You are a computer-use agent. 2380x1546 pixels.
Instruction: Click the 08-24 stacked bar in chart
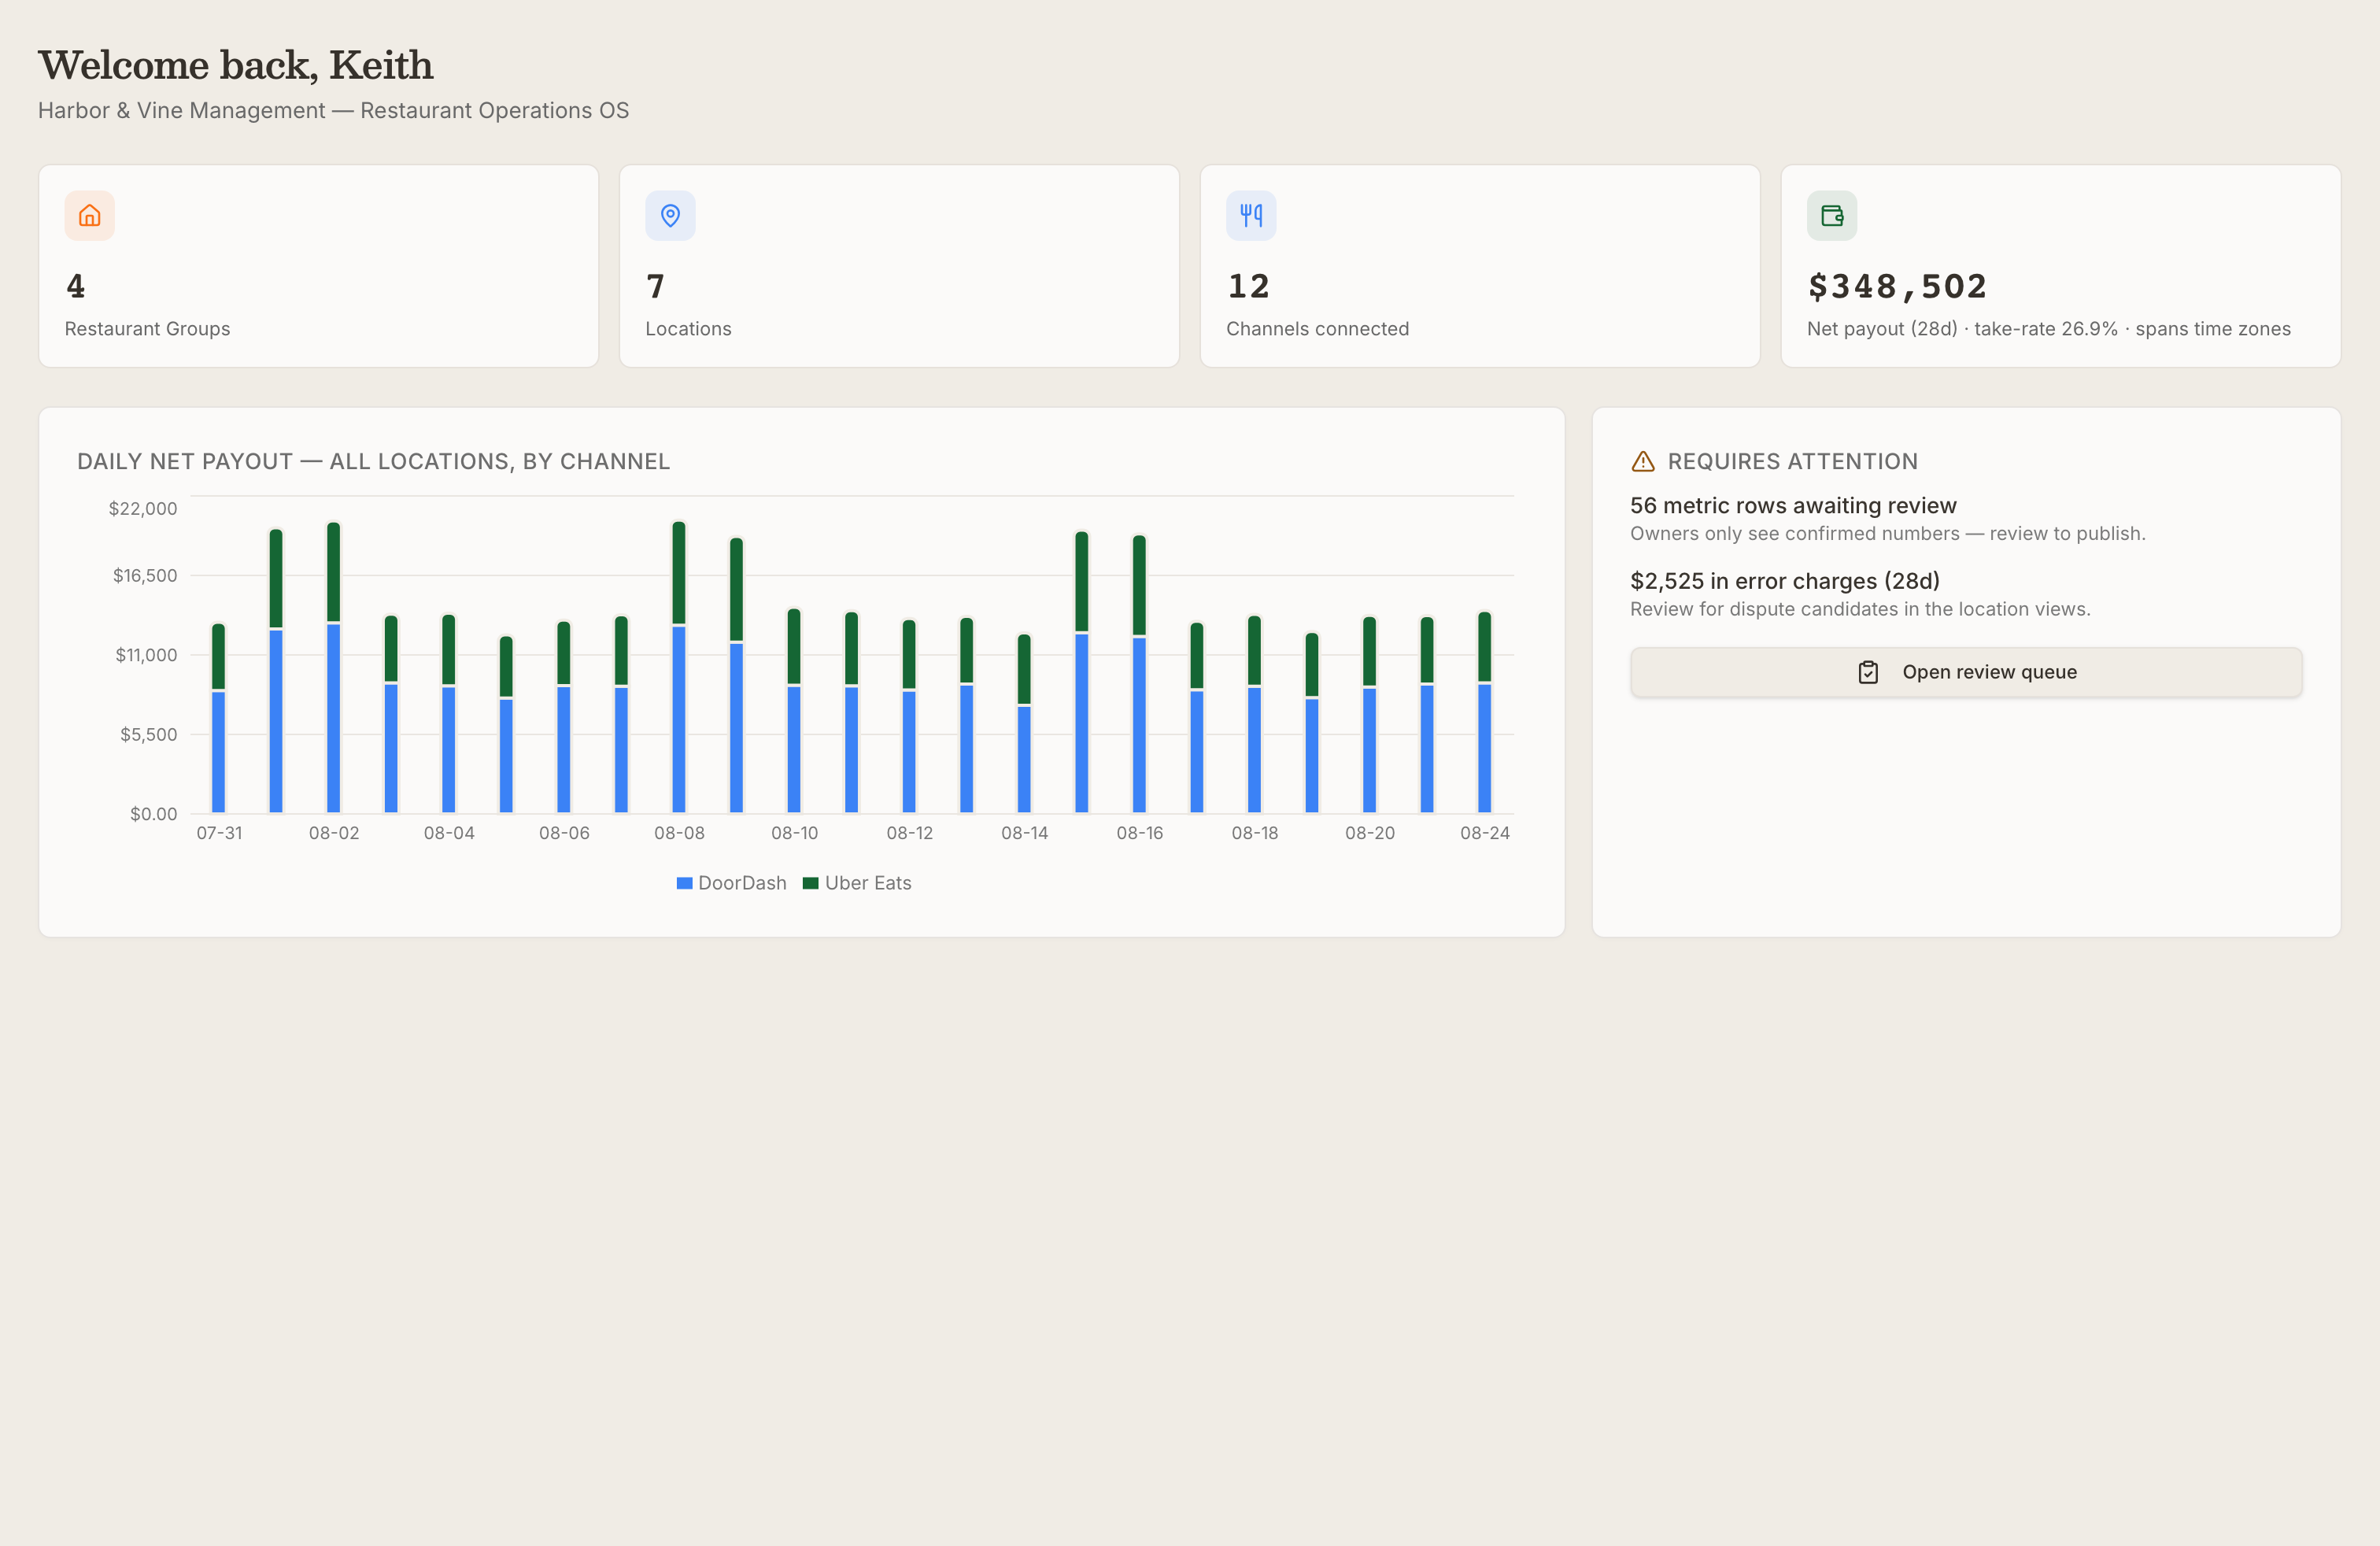(1485, 712)
